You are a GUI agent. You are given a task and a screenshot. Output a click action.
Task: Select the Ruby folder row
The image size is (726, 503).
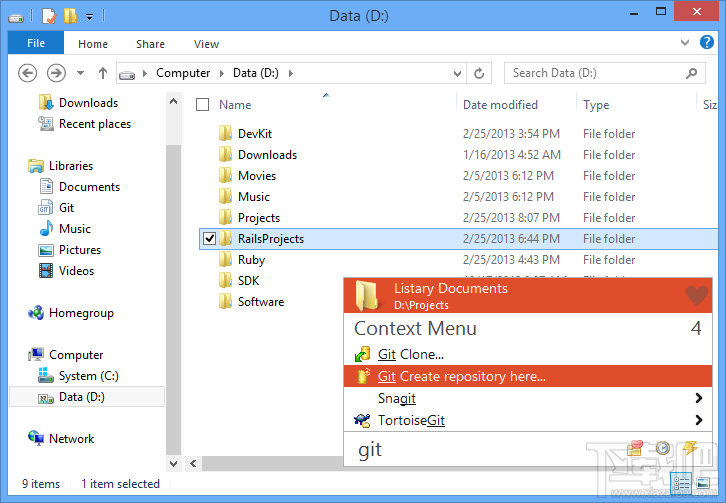tap(458, 259)
